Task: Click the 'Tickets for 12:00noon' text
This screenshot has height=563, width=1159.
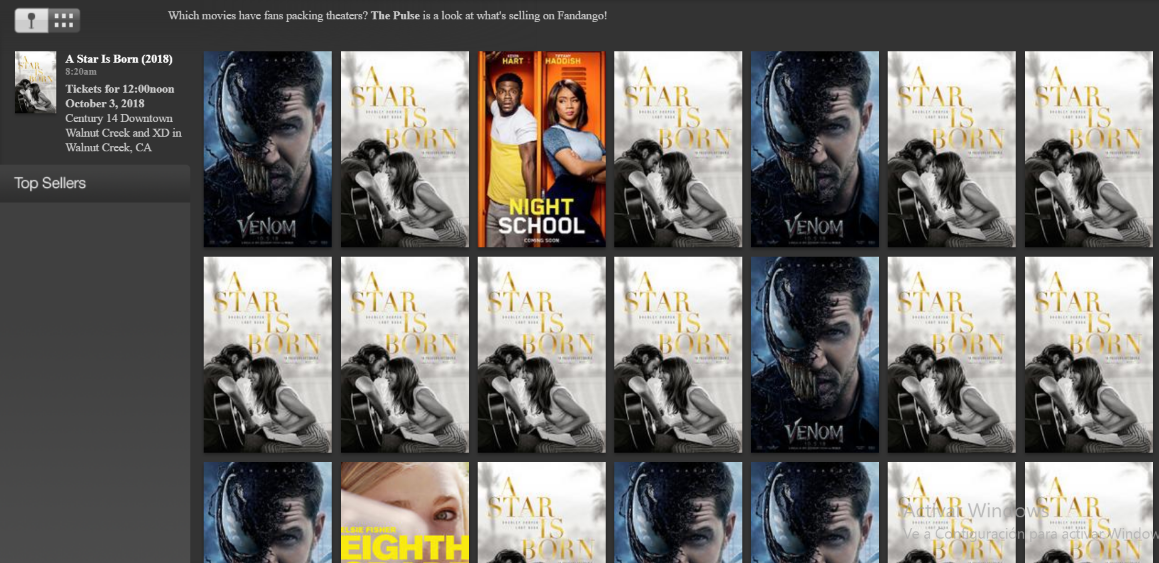Action: (120, 89)
